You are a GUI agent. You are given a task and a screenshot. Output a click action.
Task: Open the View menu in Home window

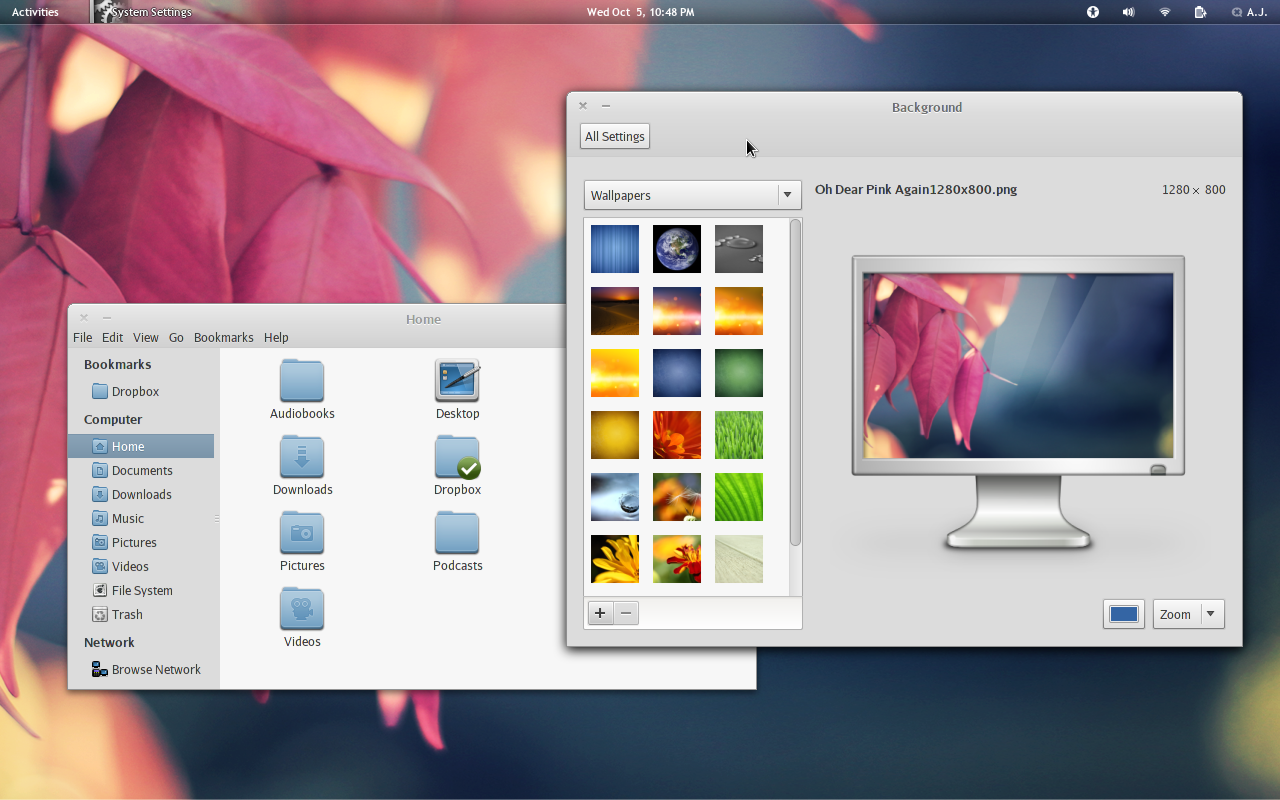[146, 337]
